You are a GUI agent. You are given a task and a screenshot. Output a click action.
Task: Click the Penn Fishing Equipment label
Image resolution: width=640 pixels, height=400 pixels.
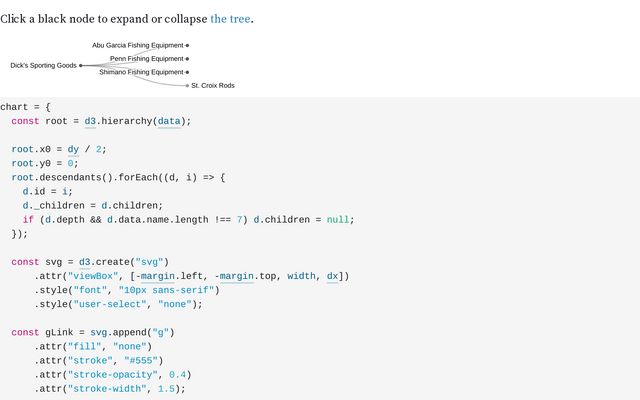[x=146, y=59]
